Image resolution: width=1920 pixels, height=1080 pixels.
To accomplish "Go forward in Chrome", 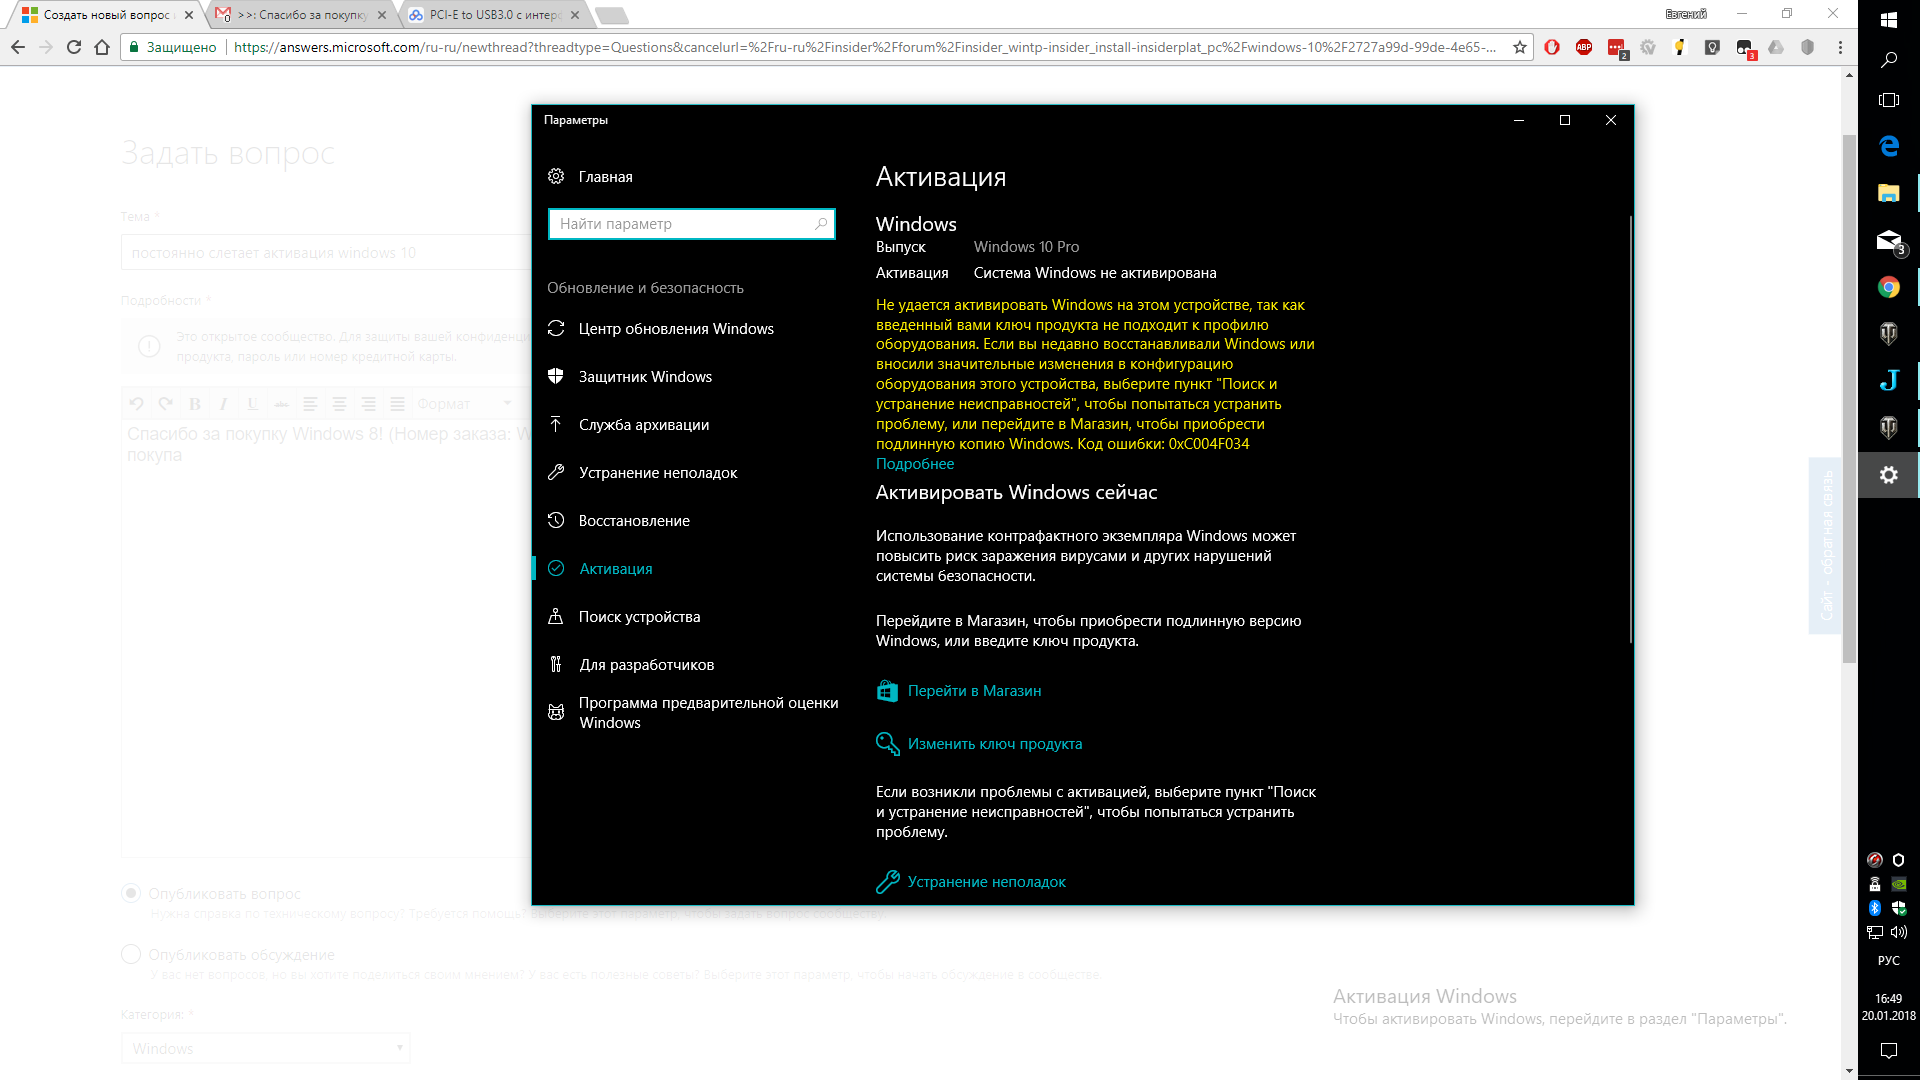I will (46, 47).
